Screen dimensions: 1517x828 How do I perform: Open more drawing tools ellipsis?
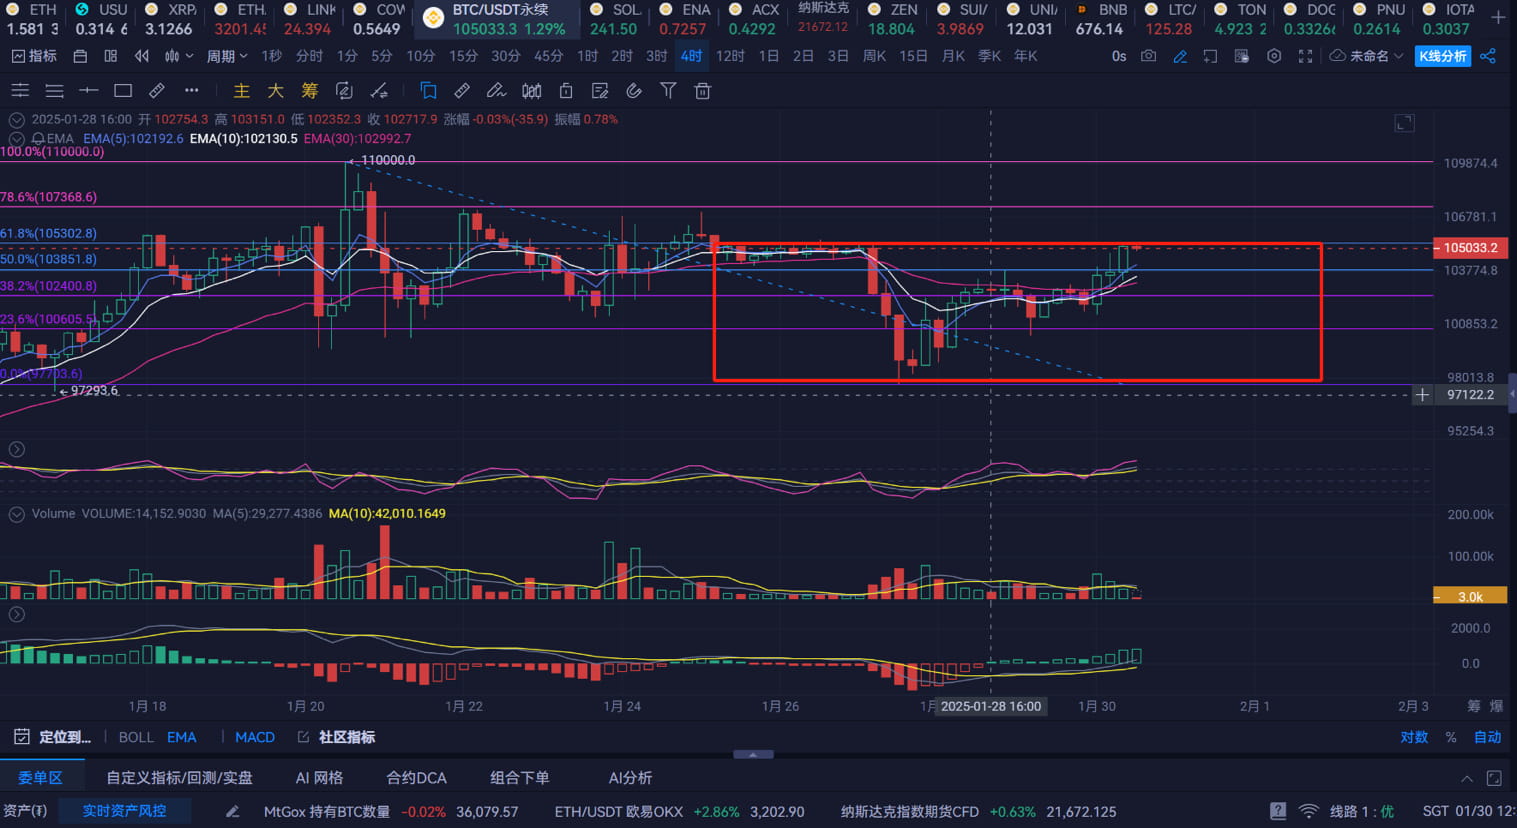coord(191,91)
